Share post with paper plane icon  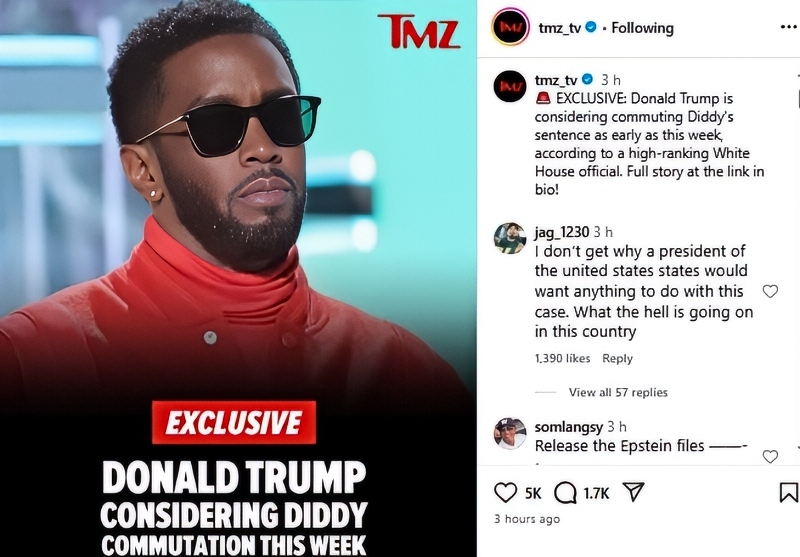click(x=633, y=492)
